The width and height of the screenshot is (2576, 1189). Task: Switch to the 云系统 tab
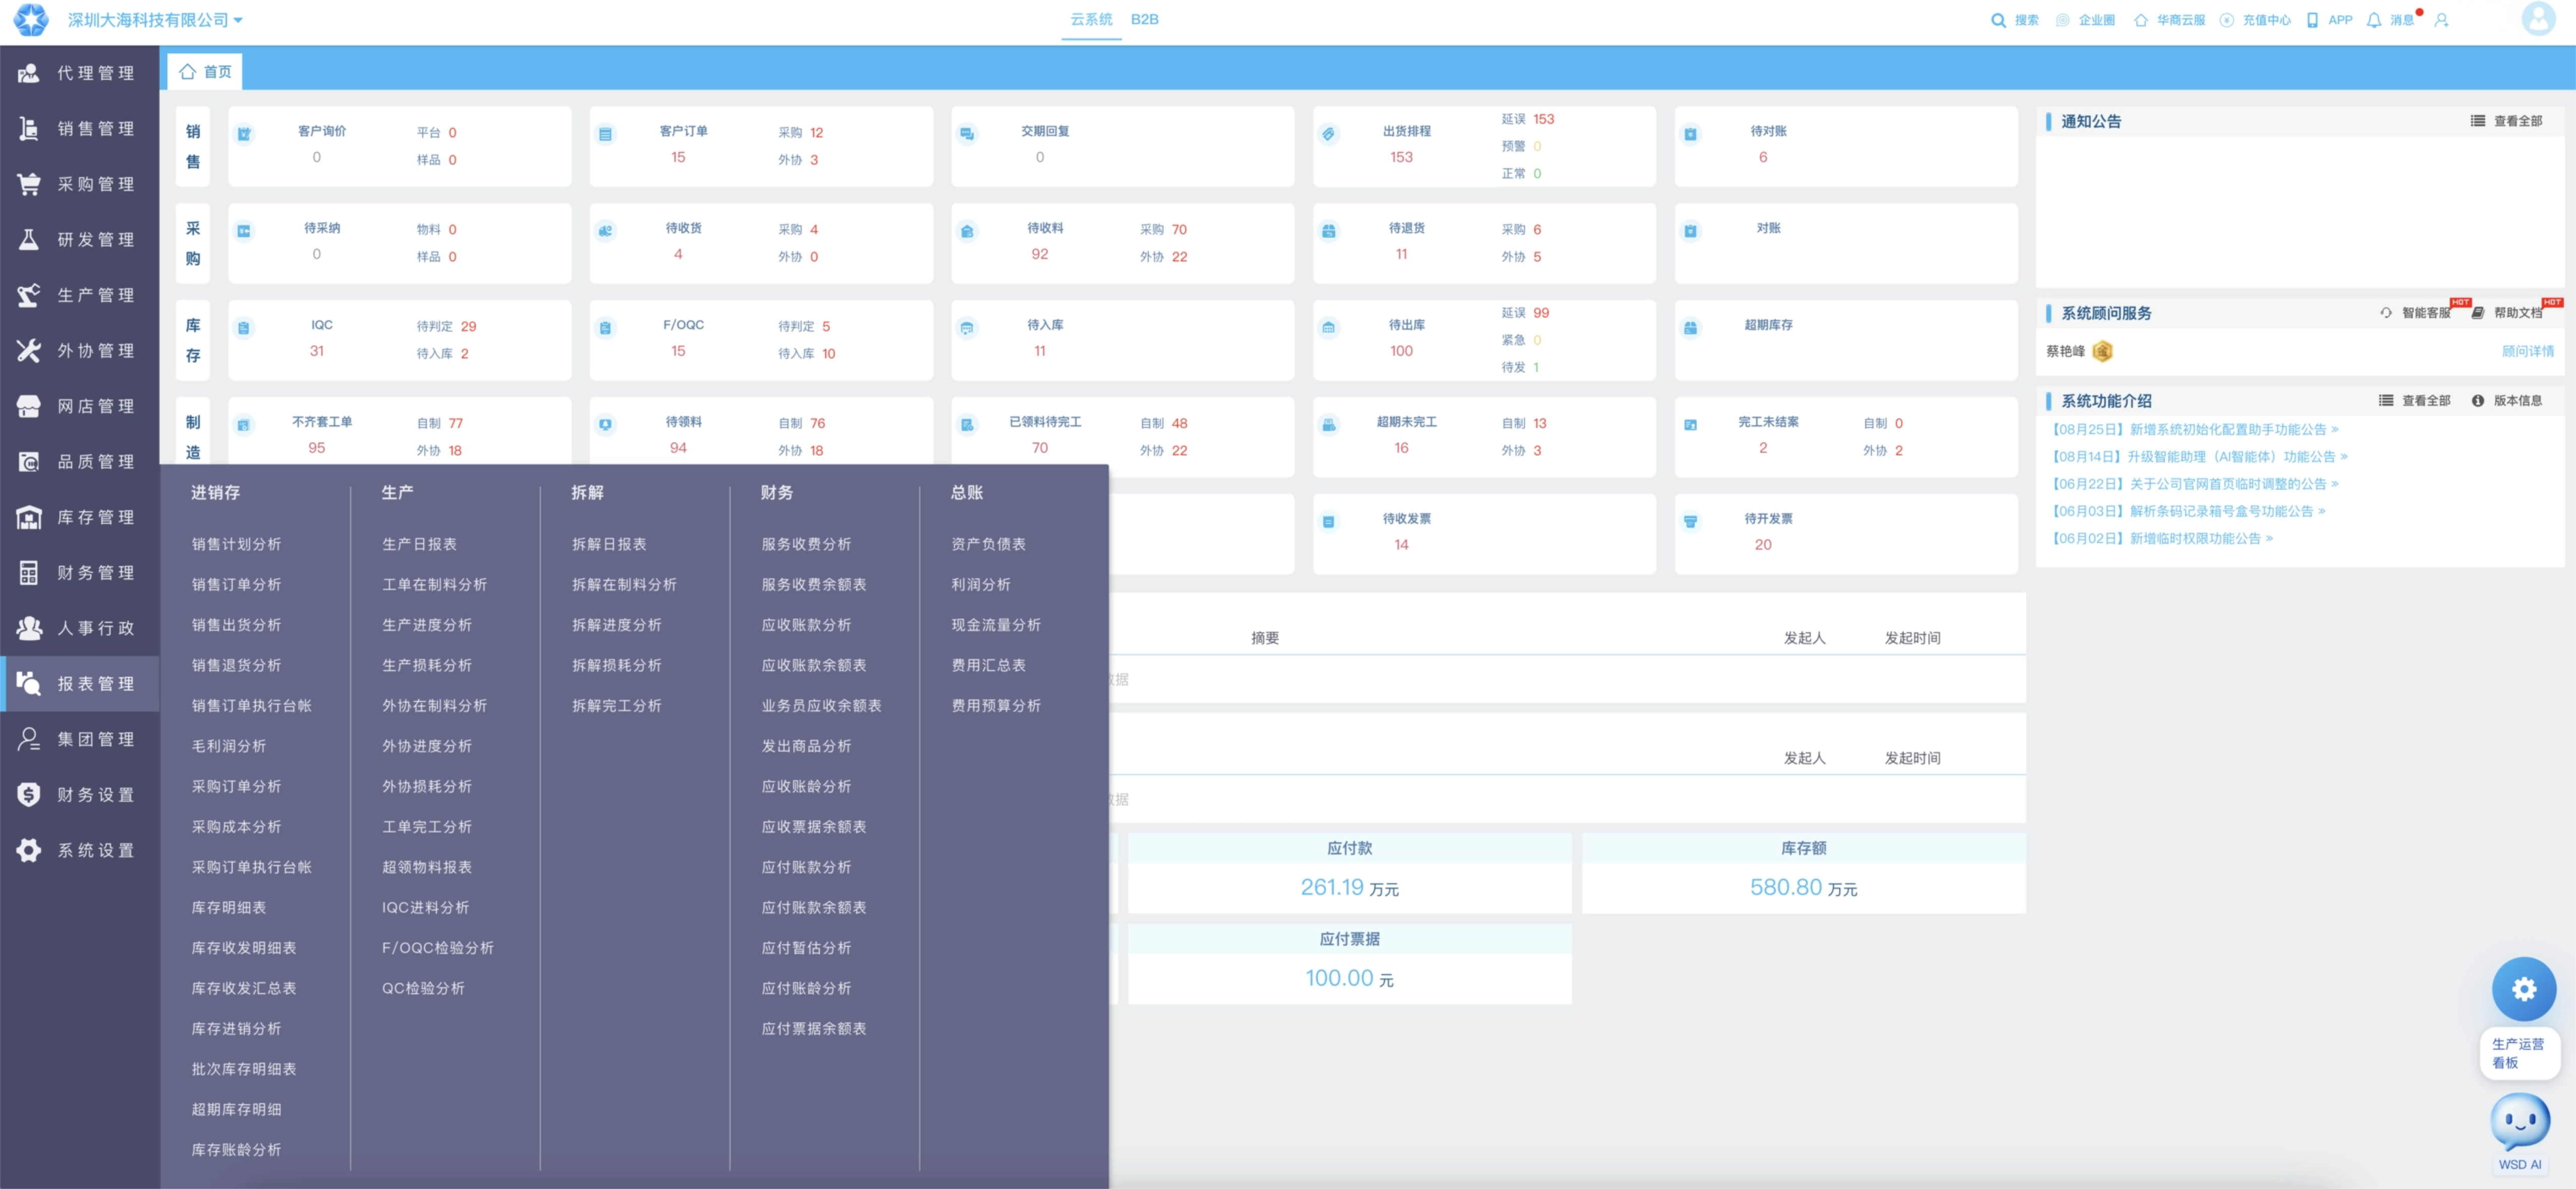1091,19
